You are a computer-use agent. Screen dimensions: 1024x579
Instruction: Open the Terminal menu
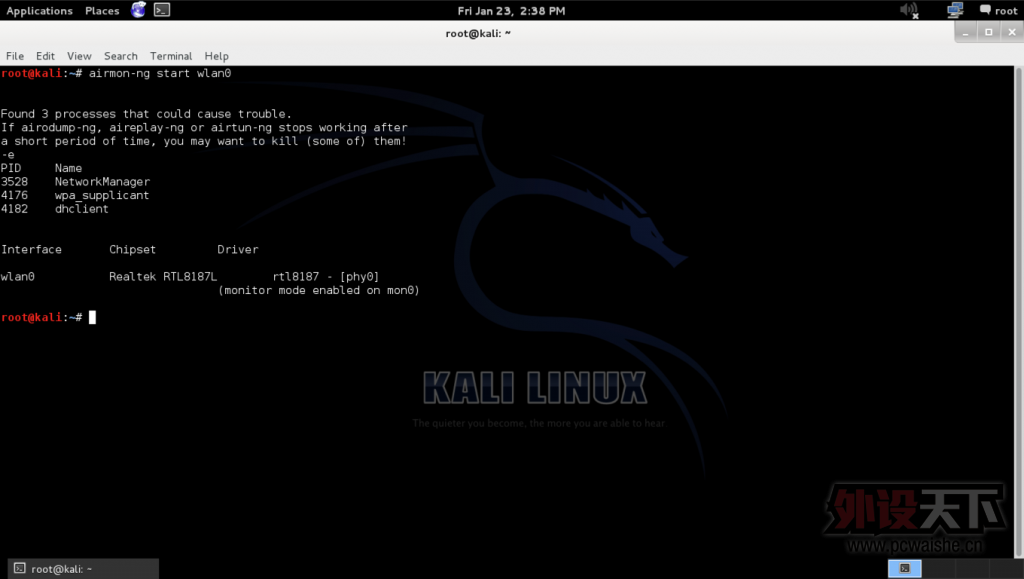coord(170,56)
